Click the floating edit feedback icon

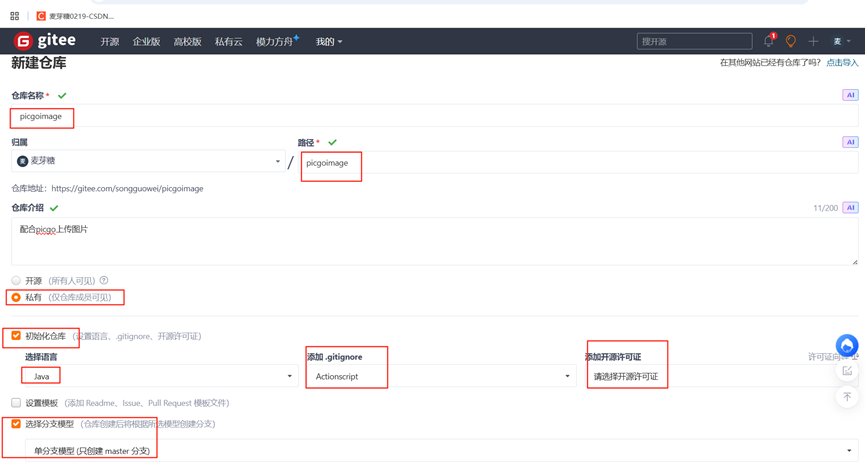[847, 371]
